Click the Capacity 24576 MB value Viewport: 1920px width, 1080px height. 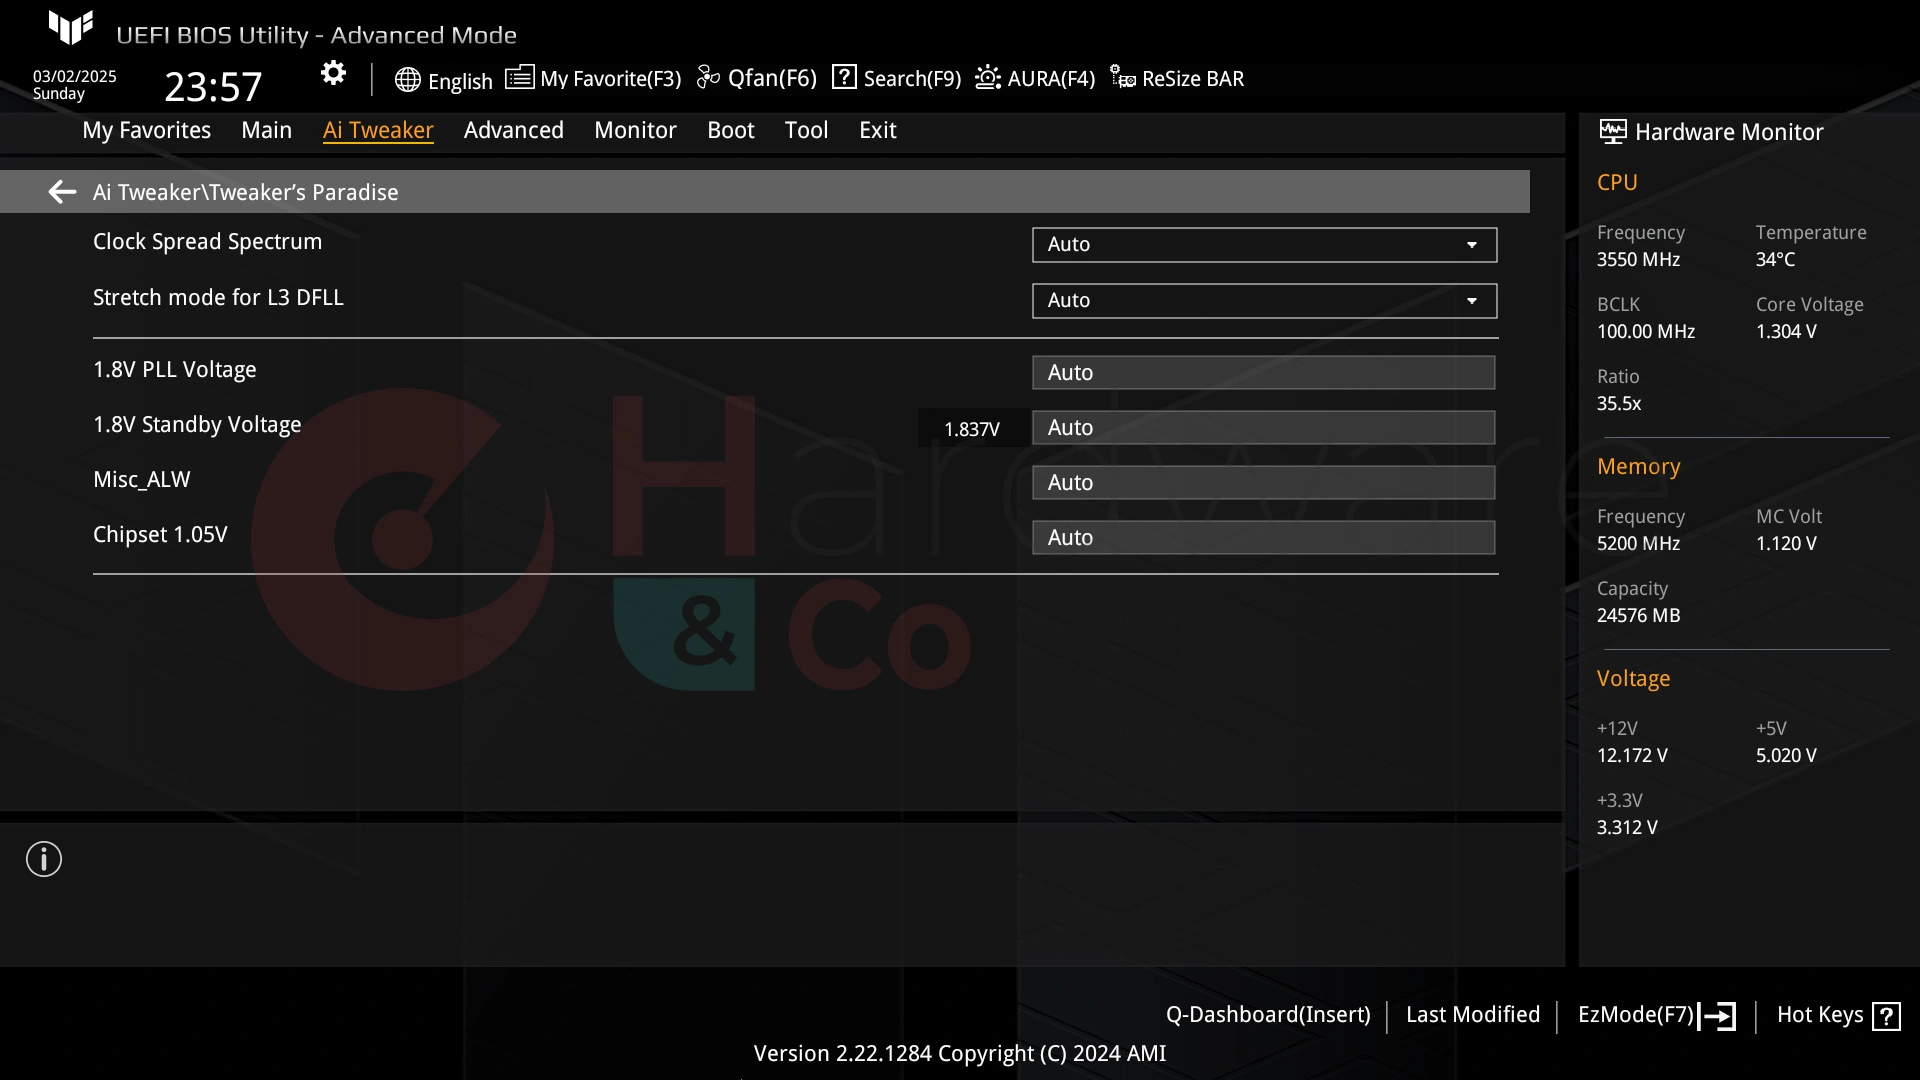coord(1638,616)
